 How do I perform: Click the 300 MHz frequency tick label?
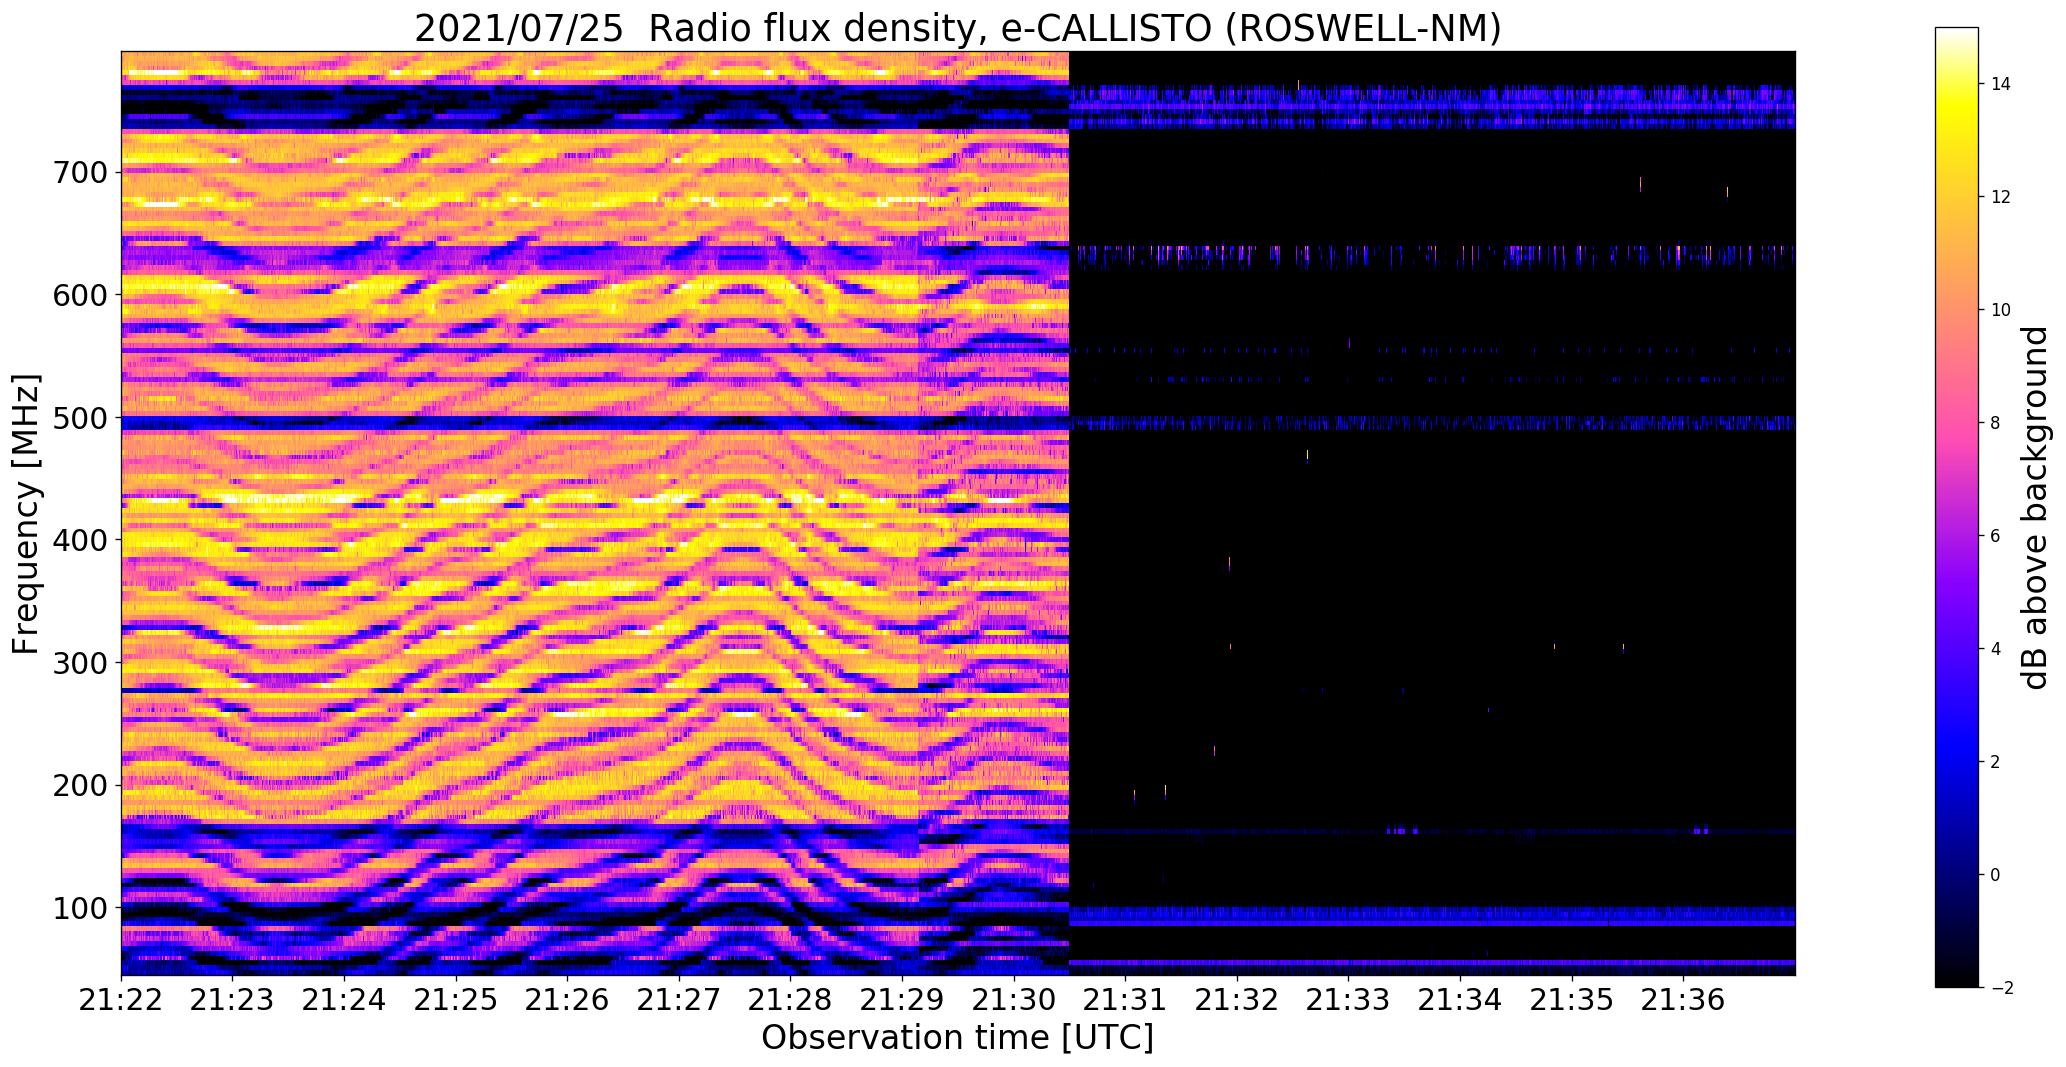[80, 663]
